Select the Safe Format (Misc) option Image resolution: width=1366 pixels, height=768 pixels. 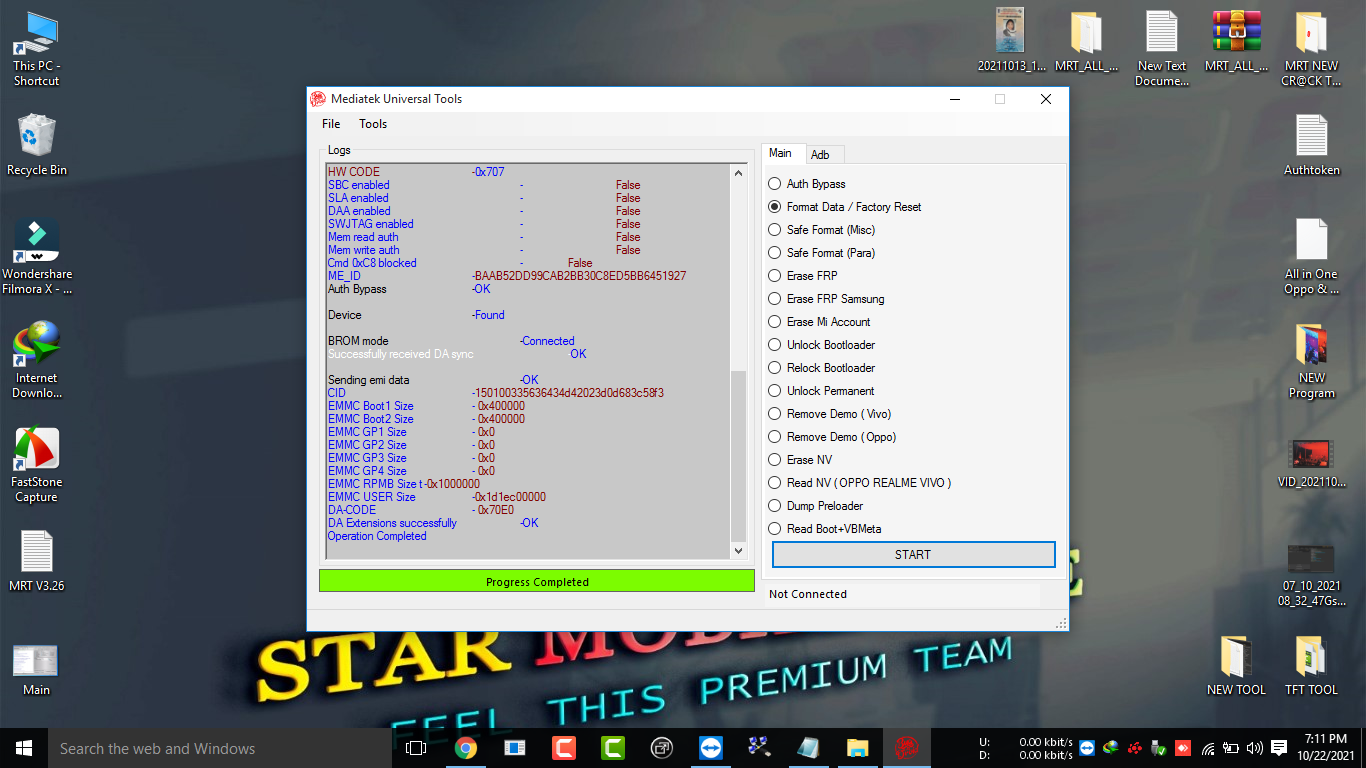[x=821, y=230]
